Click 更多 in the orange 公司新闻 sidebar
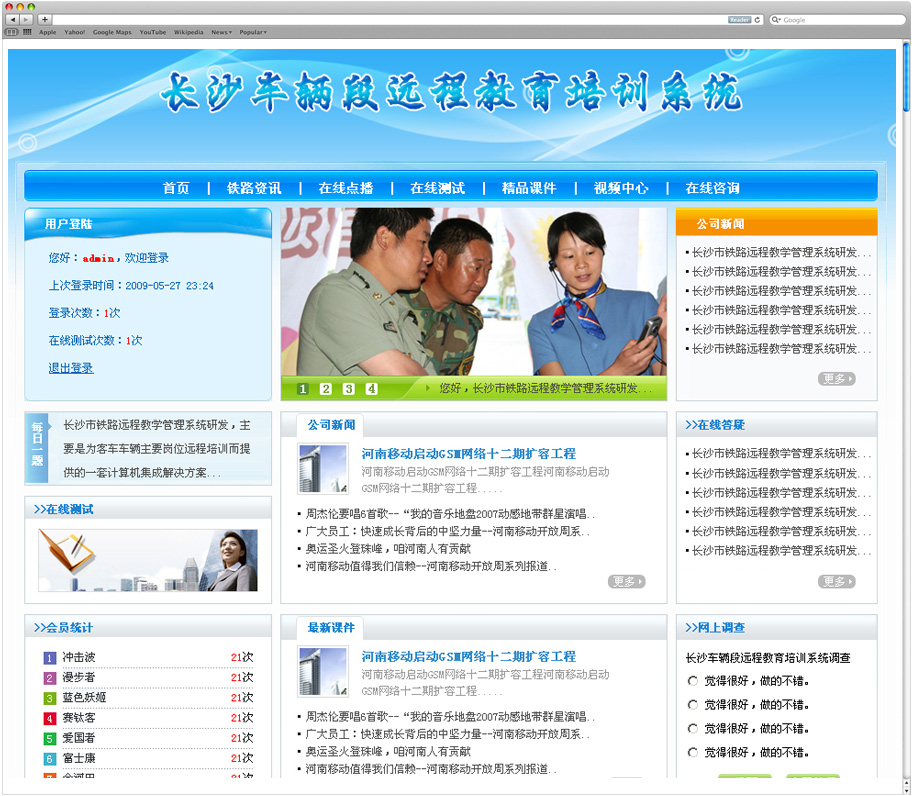Viewport: 914px width, 796px height. click(836, 379)
